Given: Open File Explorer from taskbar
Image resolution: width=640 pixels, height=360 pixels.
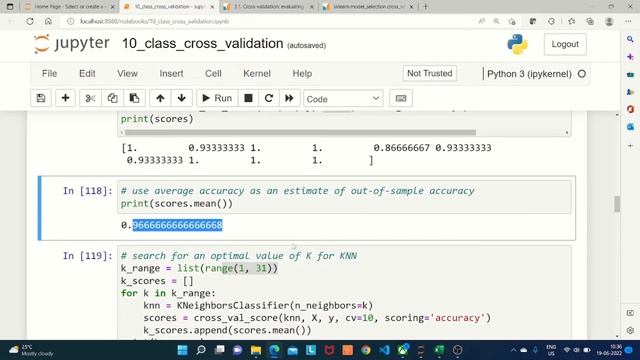Looking at the screenshot, I should (256, 350).
